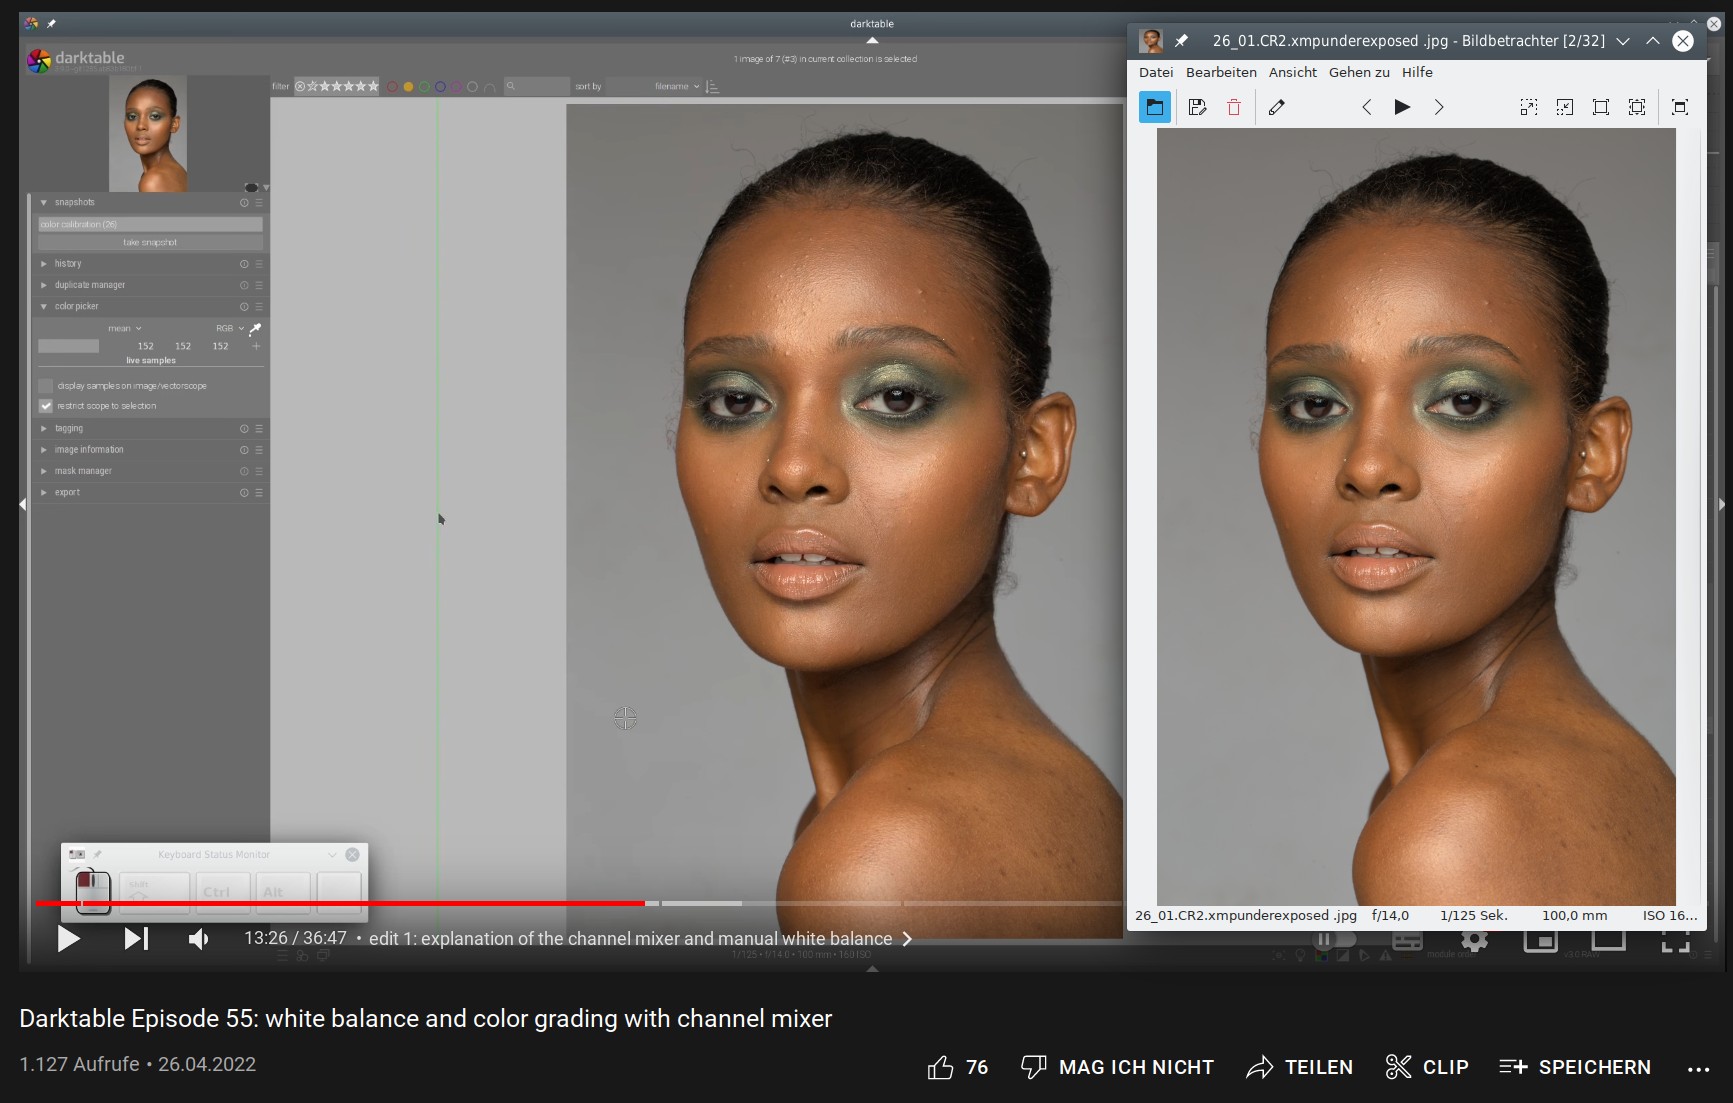Open the Ansicht menu
1733x1103 pixels.
(x=1292, y=72)
